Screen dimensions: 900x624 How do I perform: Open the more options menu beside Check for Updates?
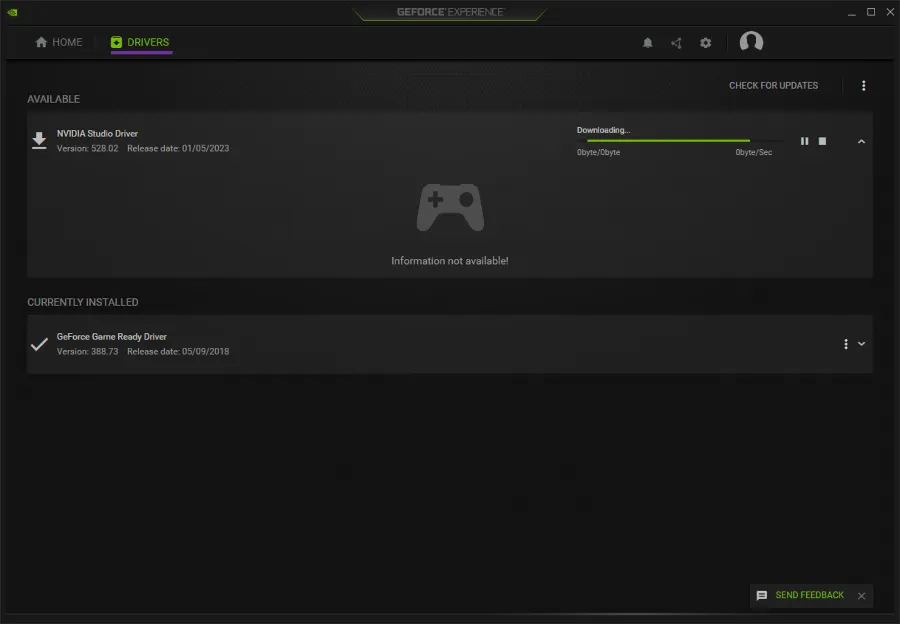[x=863, y=86]
